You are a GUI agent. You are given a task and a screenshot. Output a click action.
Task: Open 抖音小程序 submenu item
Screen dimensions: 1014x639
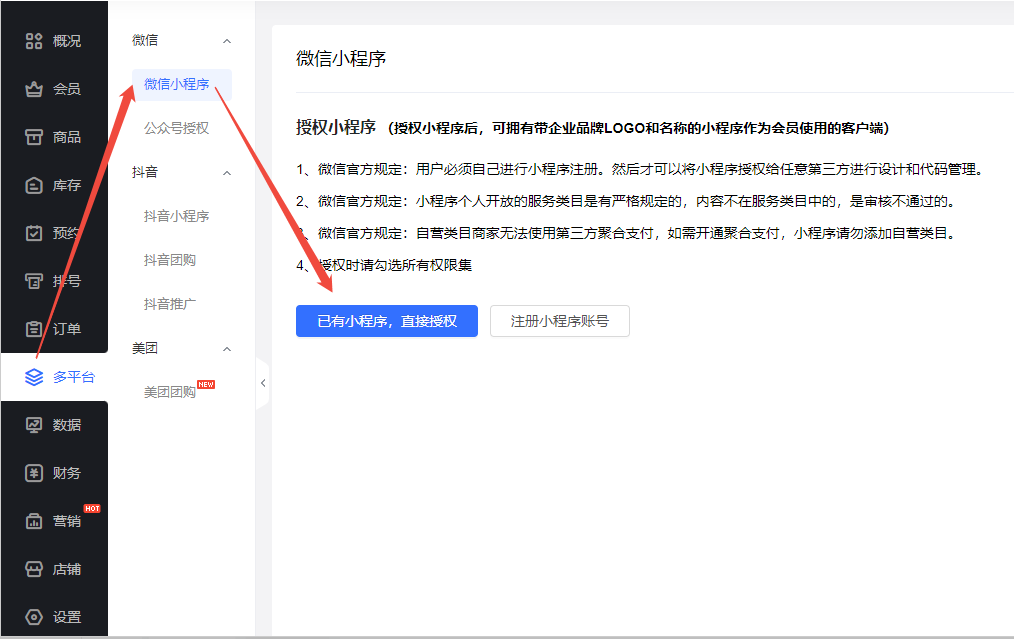177,216
